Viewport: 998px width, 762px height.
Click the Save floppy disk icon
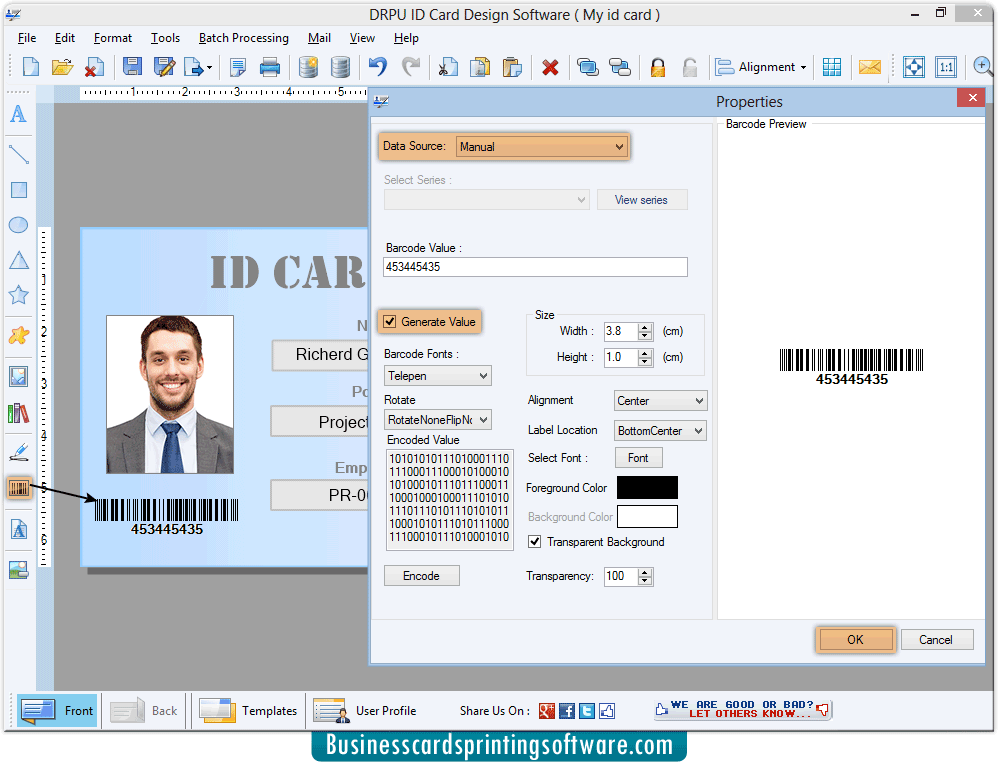[132, 67]
